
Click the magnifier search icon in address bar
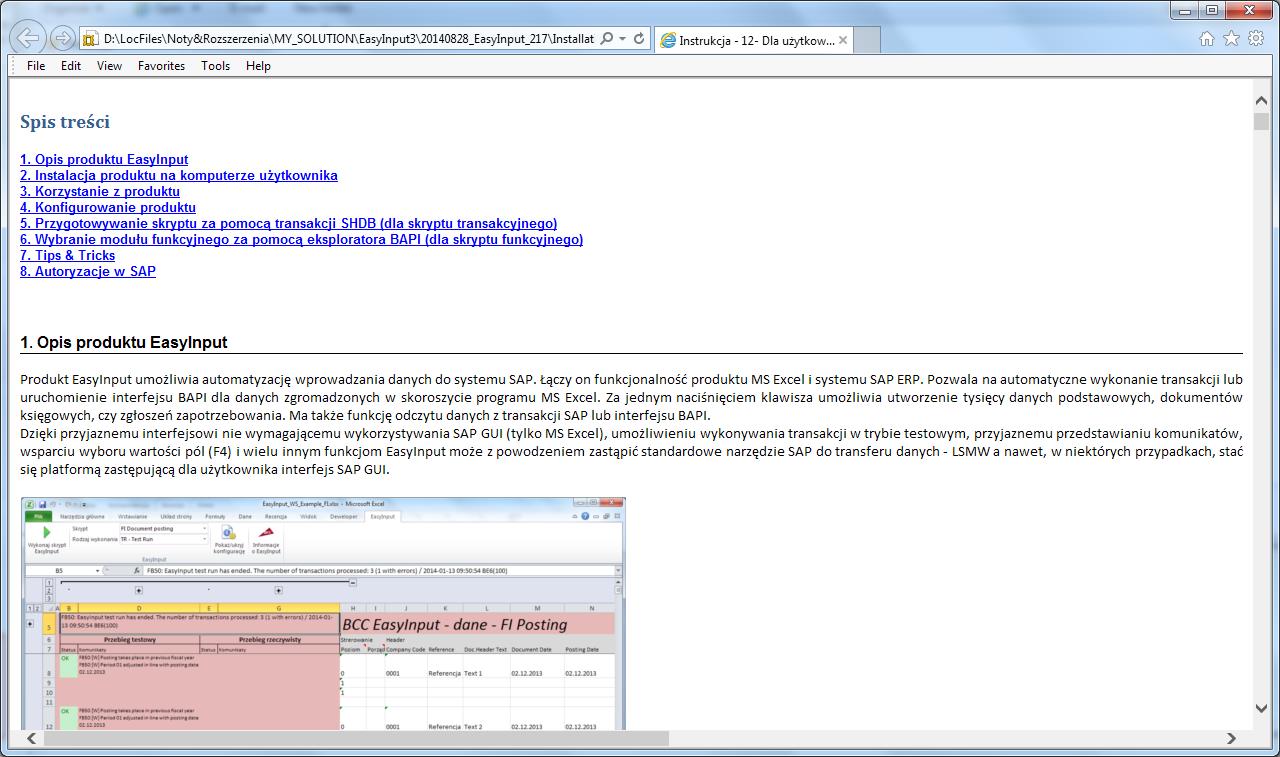(x=607, y=39)
